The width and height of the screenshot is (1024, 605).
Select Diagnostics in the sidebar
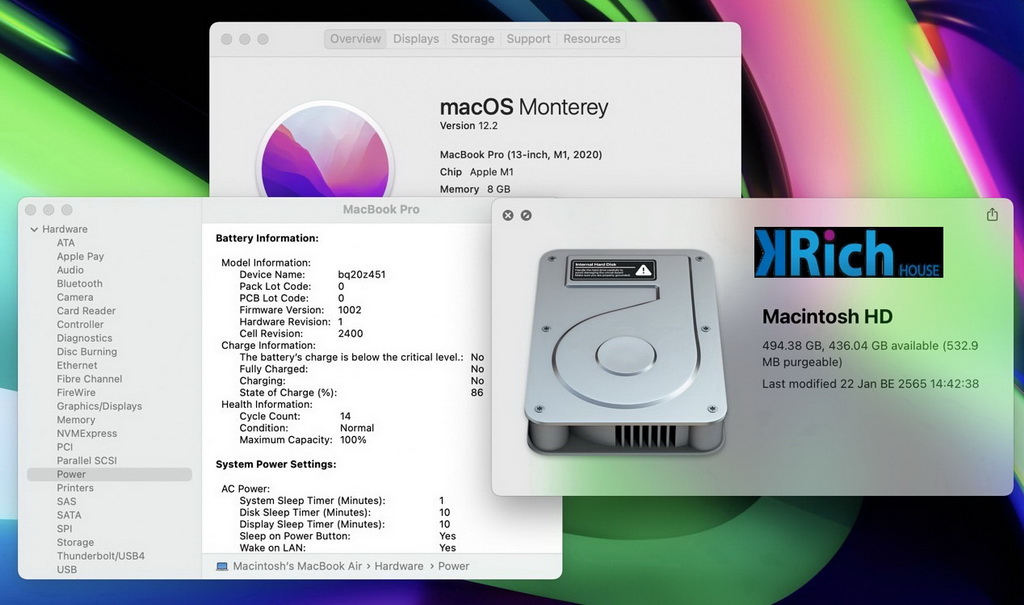point(84,338)
